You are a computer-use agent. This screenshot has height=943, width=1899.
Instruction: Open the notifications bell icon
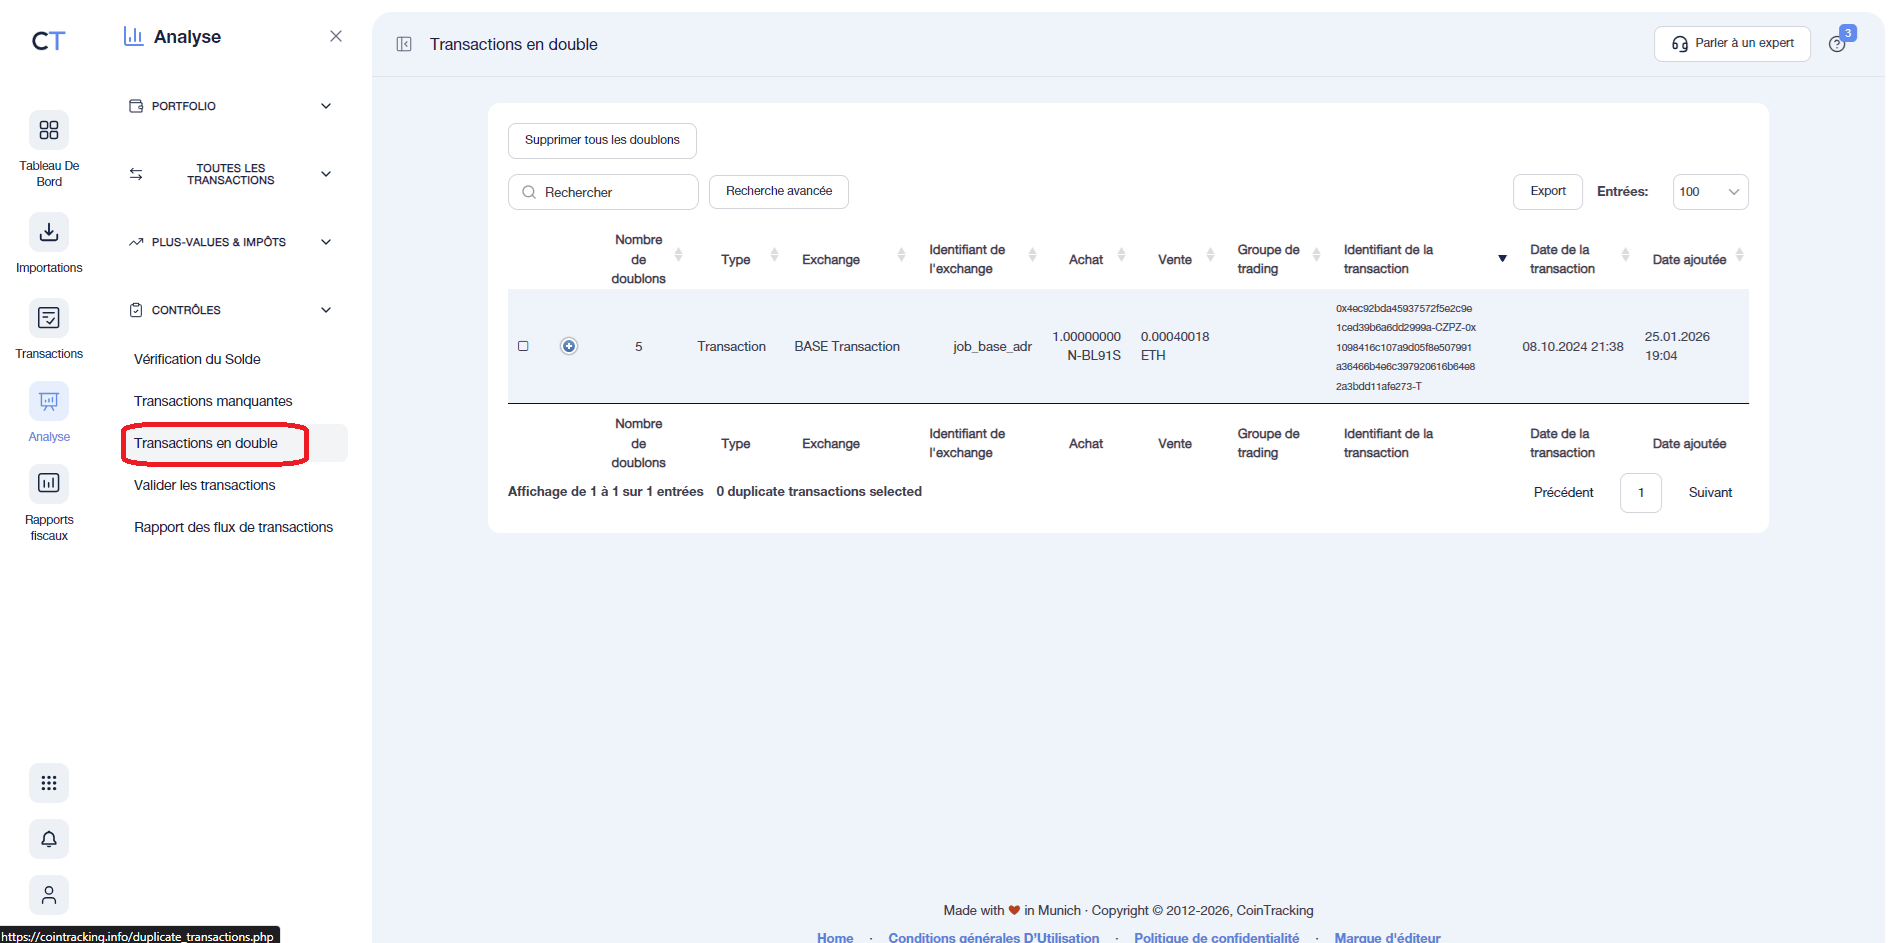pyautogui.click(x=48, y=838)
